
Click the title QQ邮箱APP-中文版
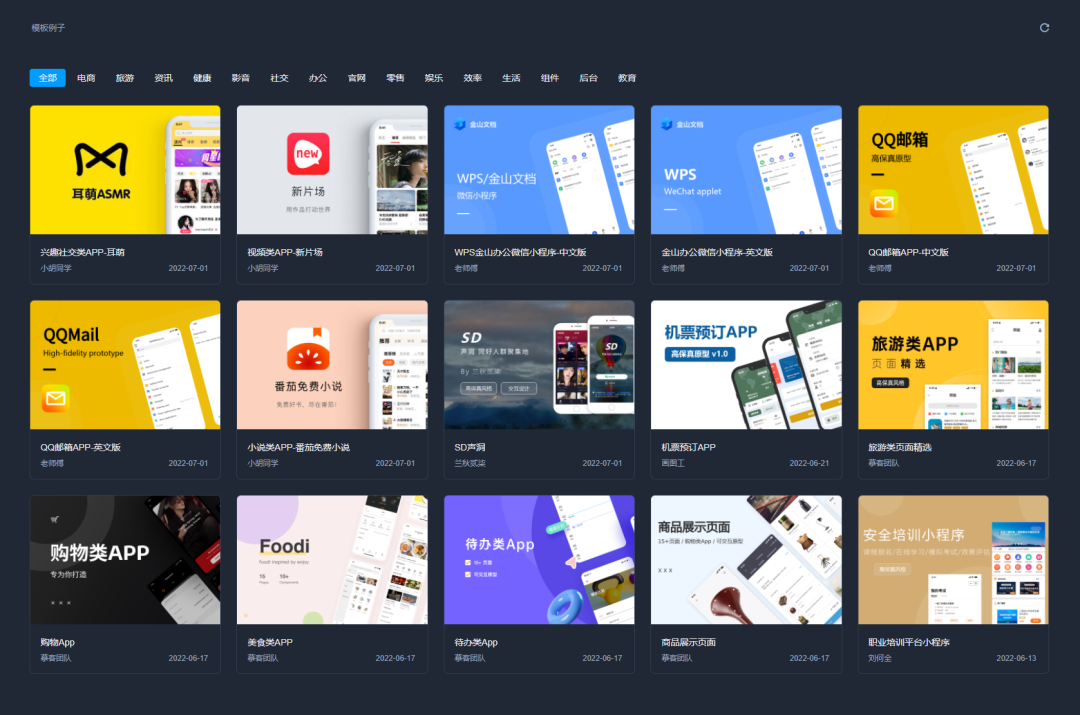[x=908, y=252]
